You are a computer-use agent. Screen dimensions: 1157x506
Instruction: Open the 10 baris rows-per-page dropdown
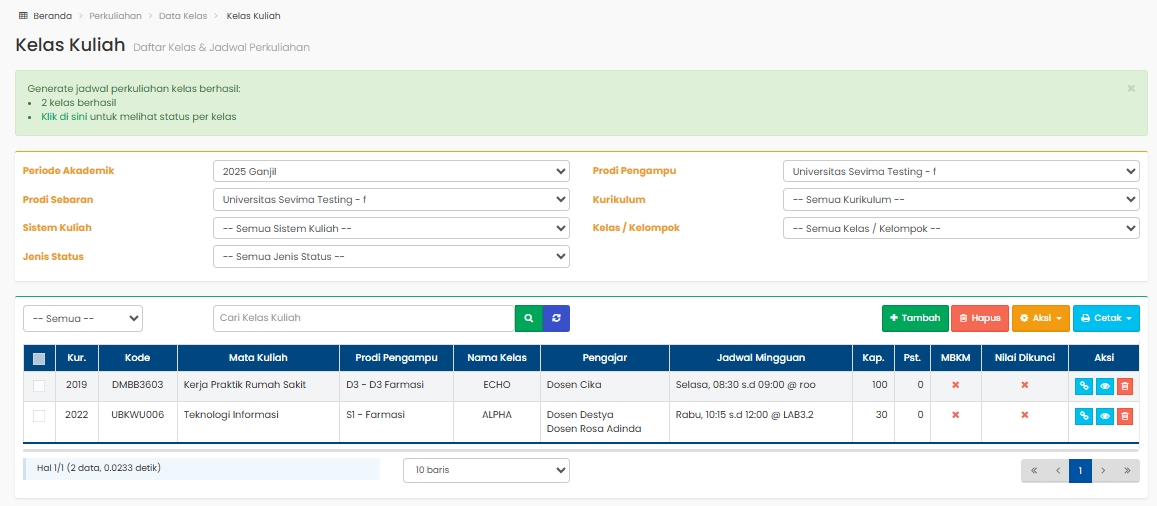click(x=486, y=470)
